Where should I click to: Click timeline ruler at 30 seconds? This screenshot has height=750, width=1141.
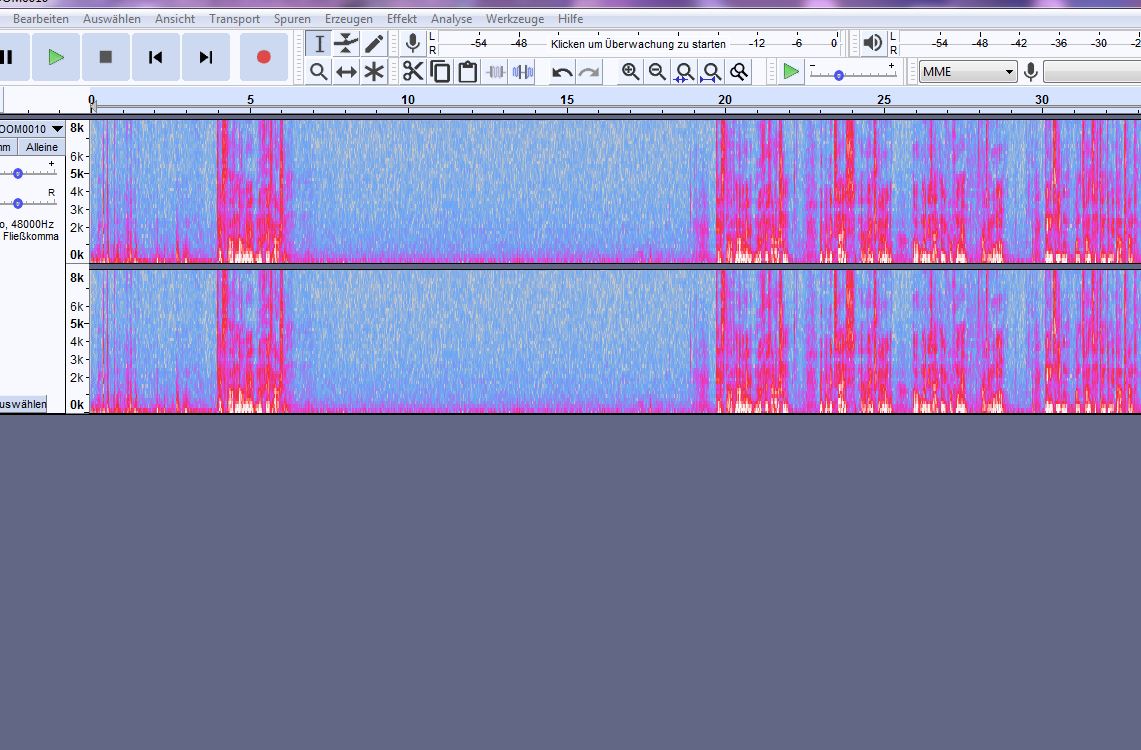pyautogui.click(x=1042, y=100)
